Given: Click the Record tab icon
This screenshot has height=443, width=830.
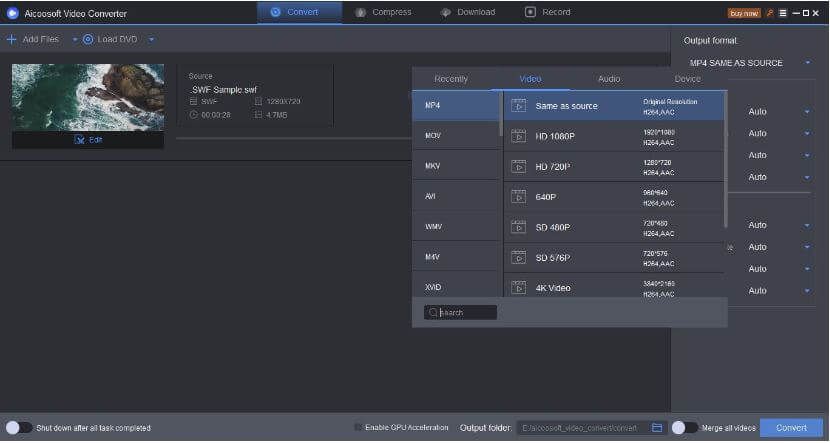Looking at the screenshot, I should pyautogui.click(x=530, y=12).
